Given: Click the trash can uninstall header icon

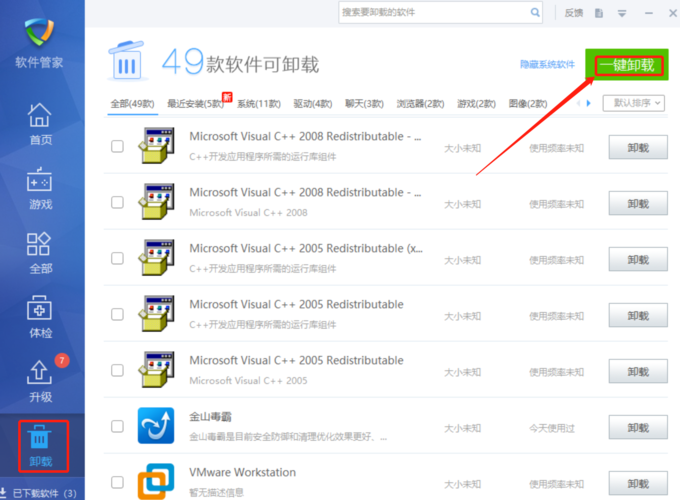Looking at the screenshot, I should (x=126, y=61).
